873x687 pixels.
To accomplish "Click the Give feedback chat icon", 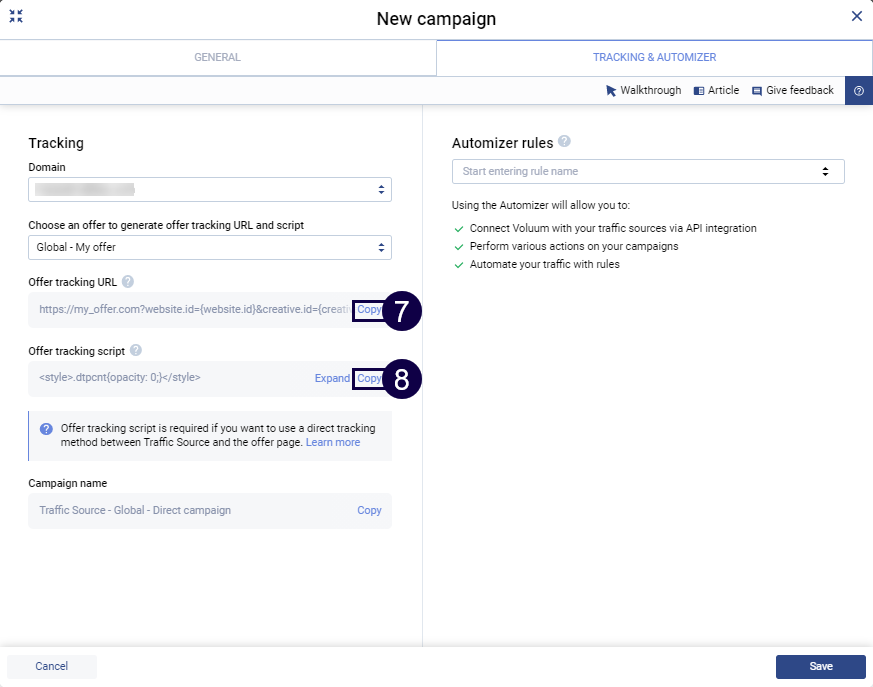I will [757, 91].
